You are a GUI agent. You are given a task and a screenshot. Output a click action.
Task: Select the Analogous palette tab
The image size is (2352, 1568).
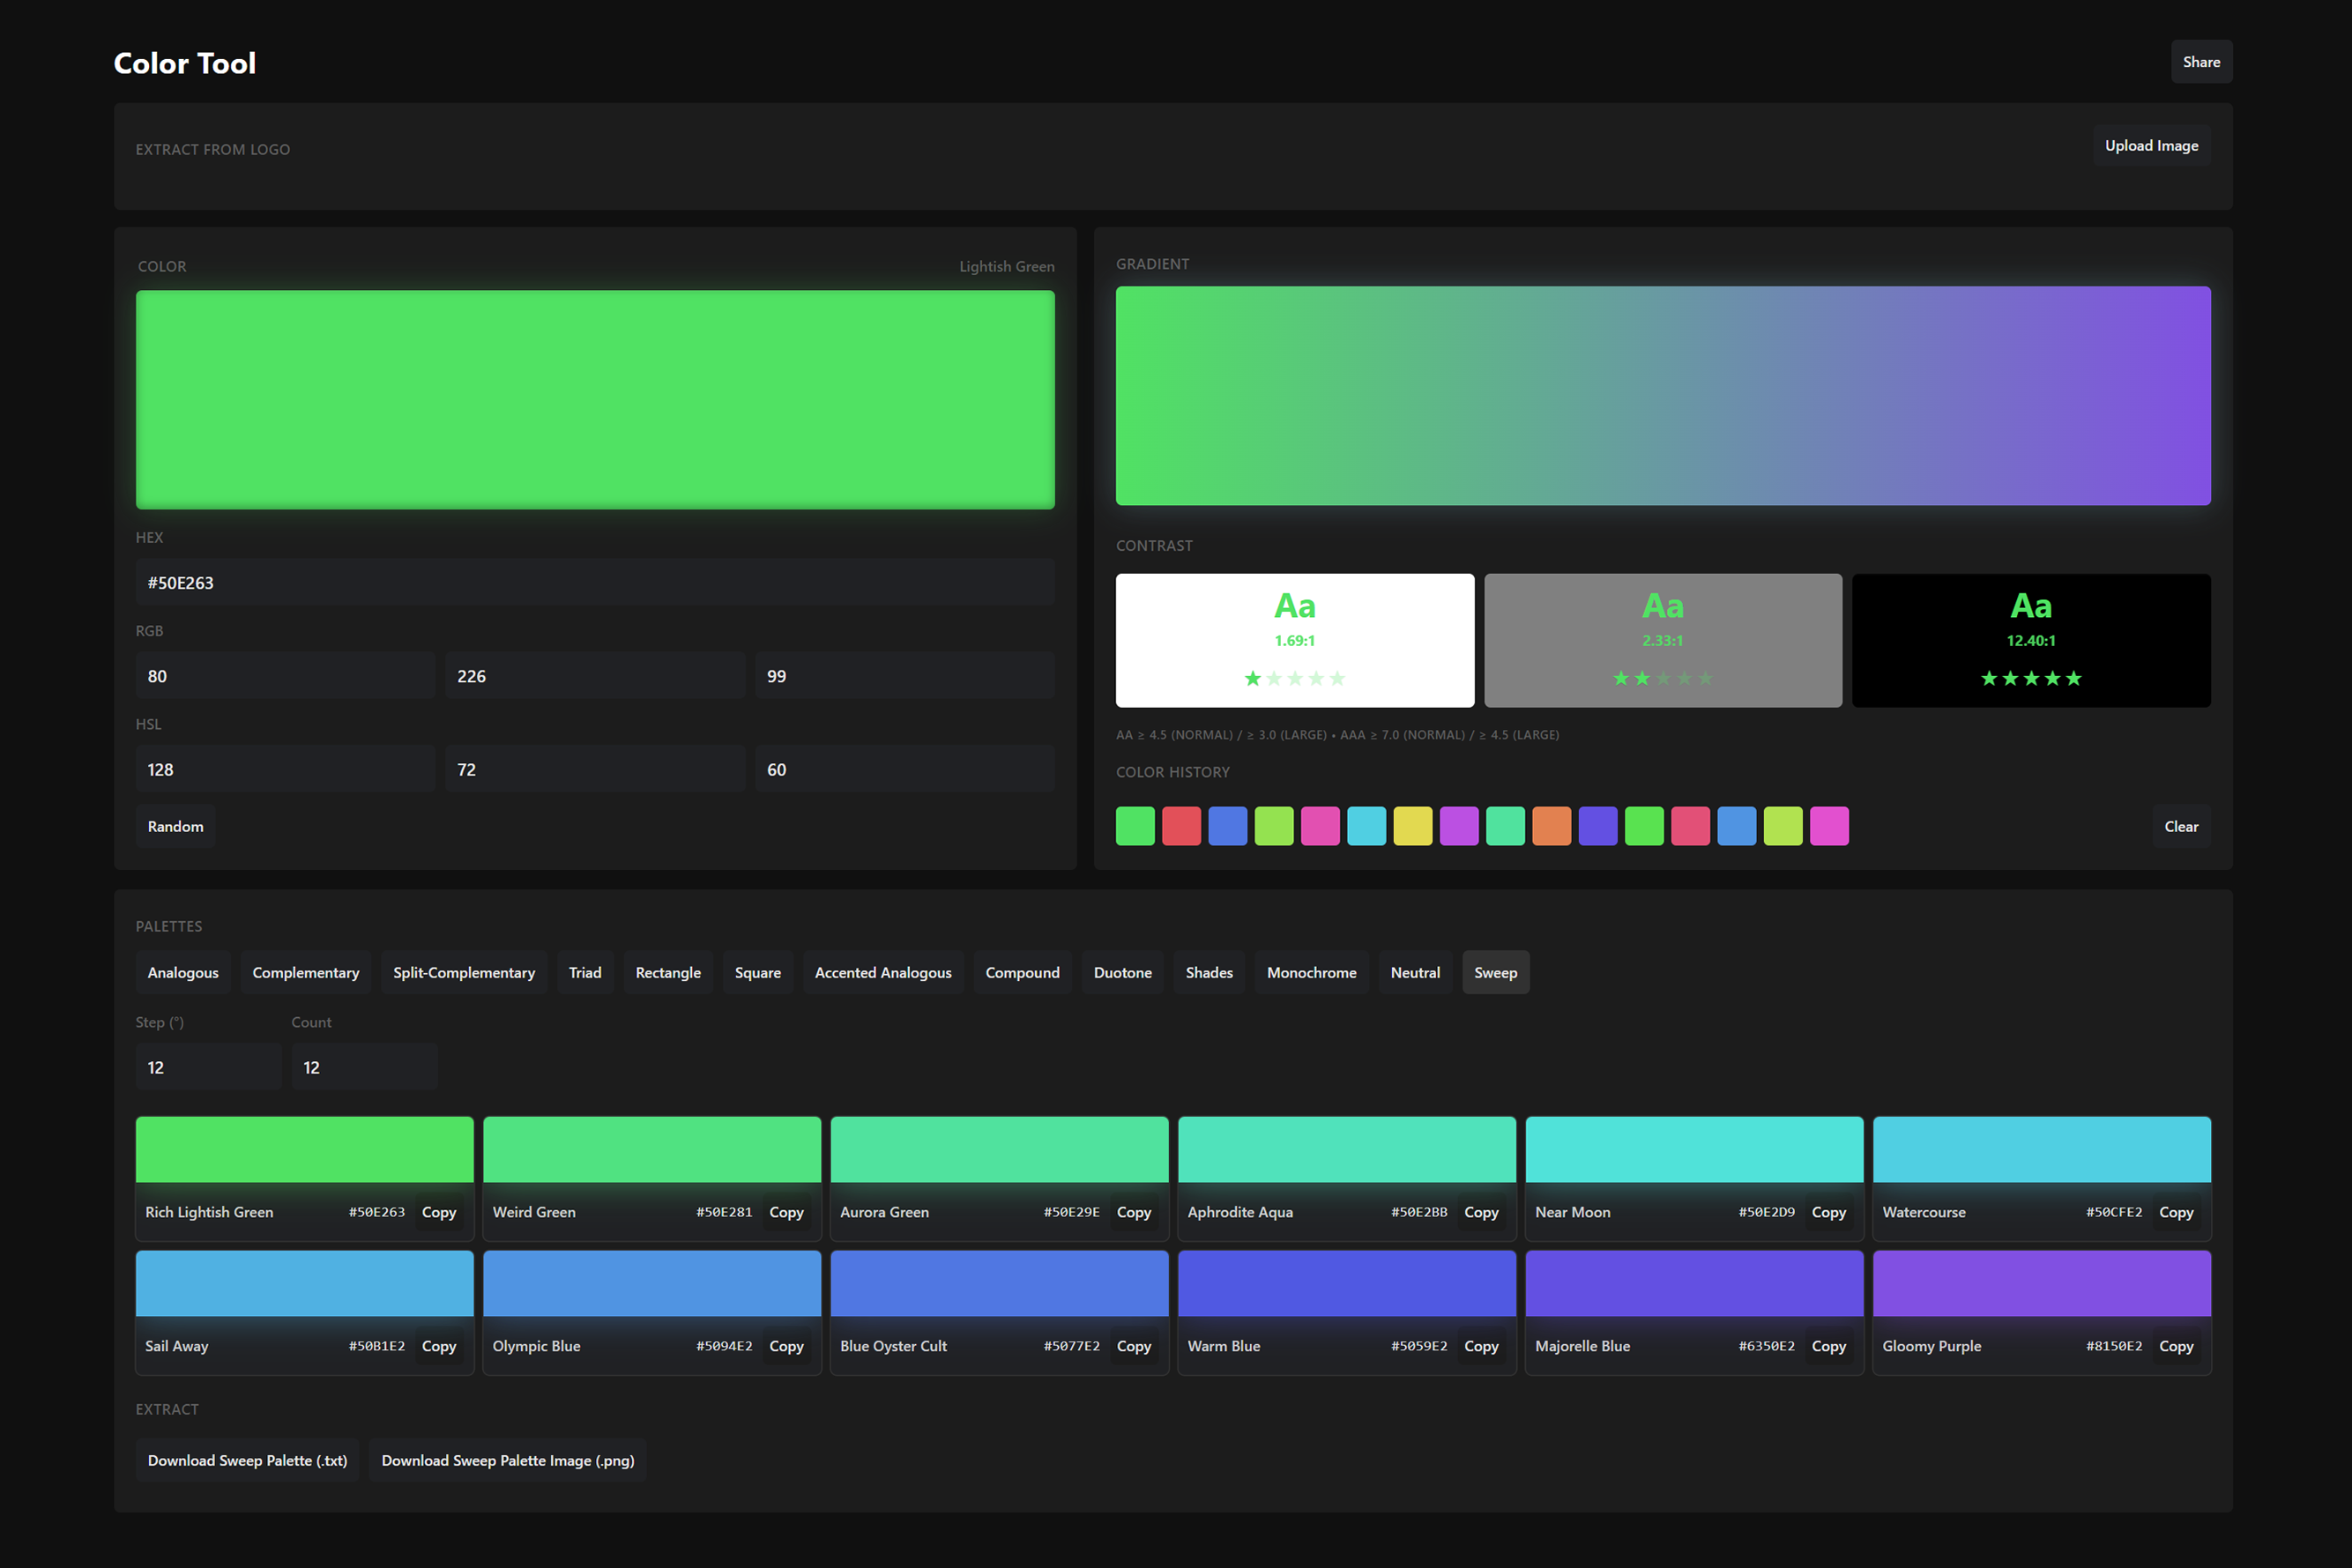click(x=183, y=972)
